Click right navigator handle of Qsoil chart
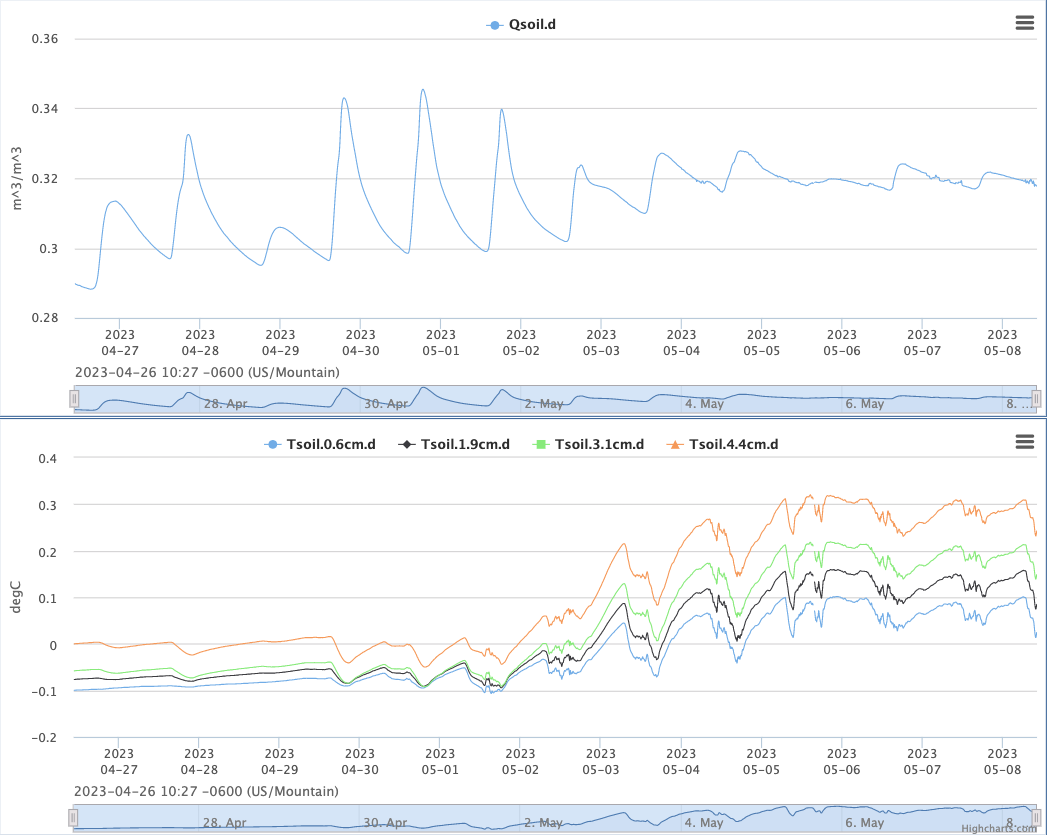The height and width of the screenshot is (835, 1048). [x=1037, y=398]
